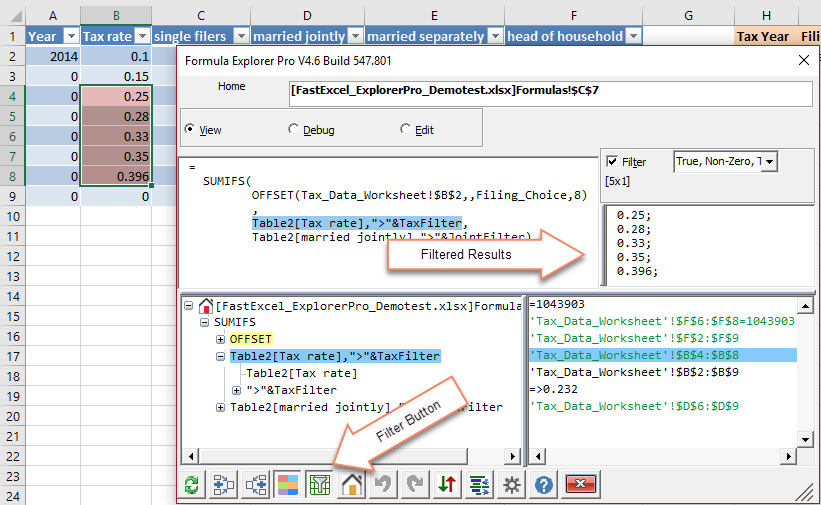Select the $B$2:$B$9 reference row
The height and width of the screenshot is (505, 821).
634,372
